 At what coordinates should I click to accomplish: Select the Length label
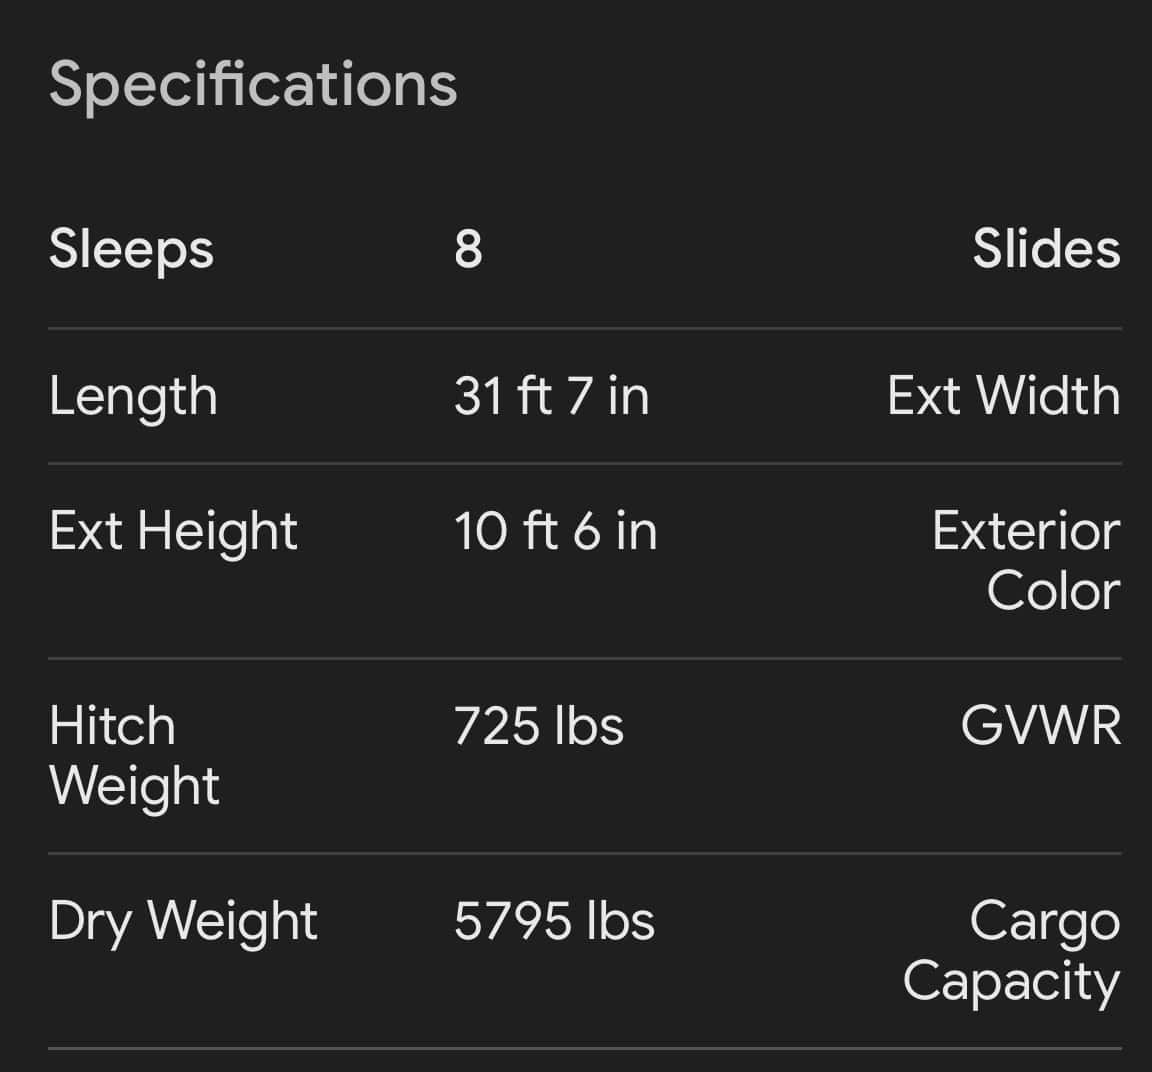click(133, 396)
